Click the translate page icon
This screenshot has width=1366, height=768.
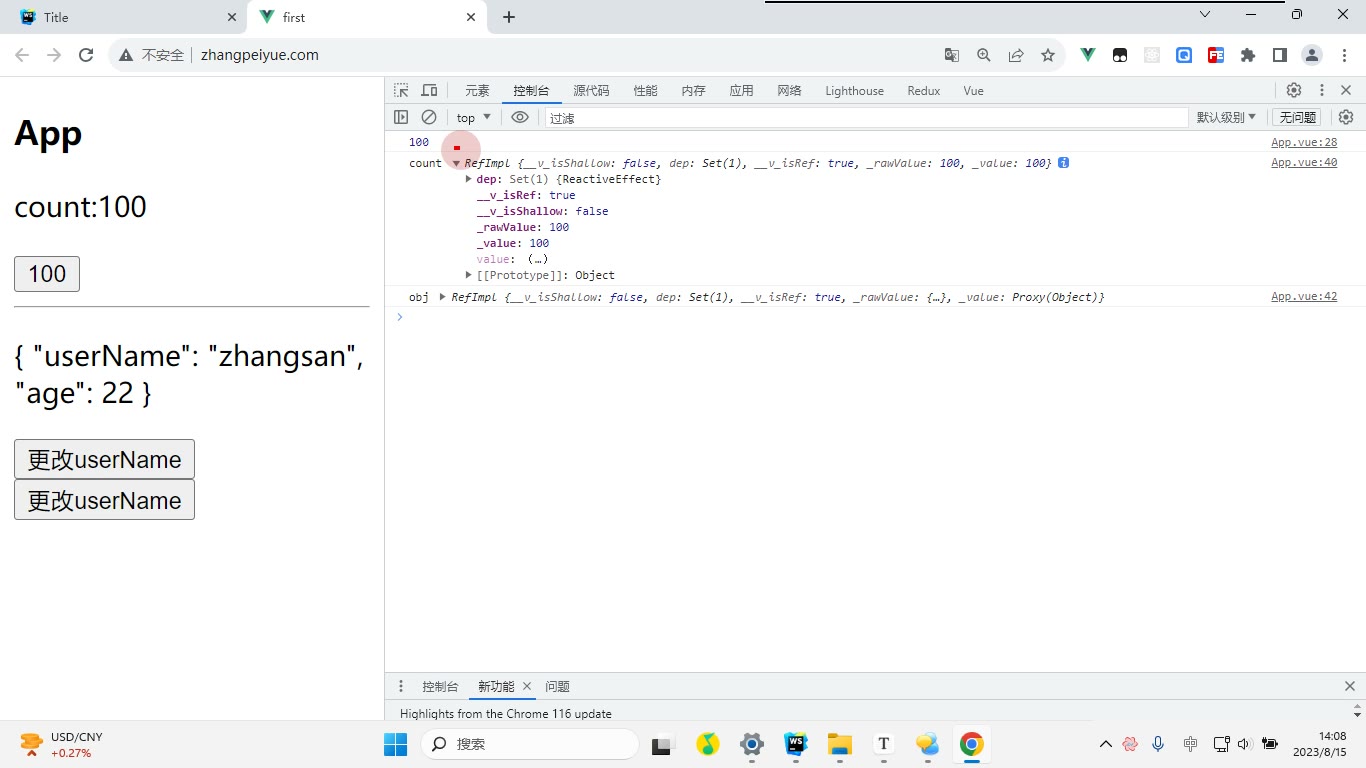tap(952, 55)
